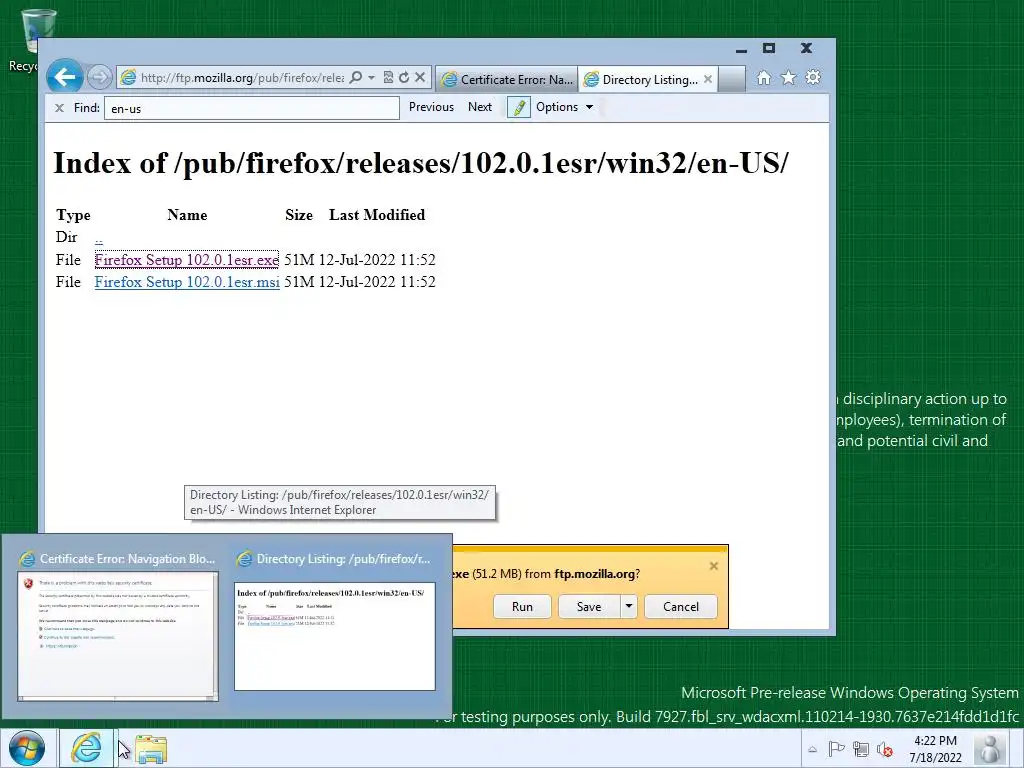Open Favorites with the star icon
This screenshot has width=1024, height=768.
pos(788,78)
